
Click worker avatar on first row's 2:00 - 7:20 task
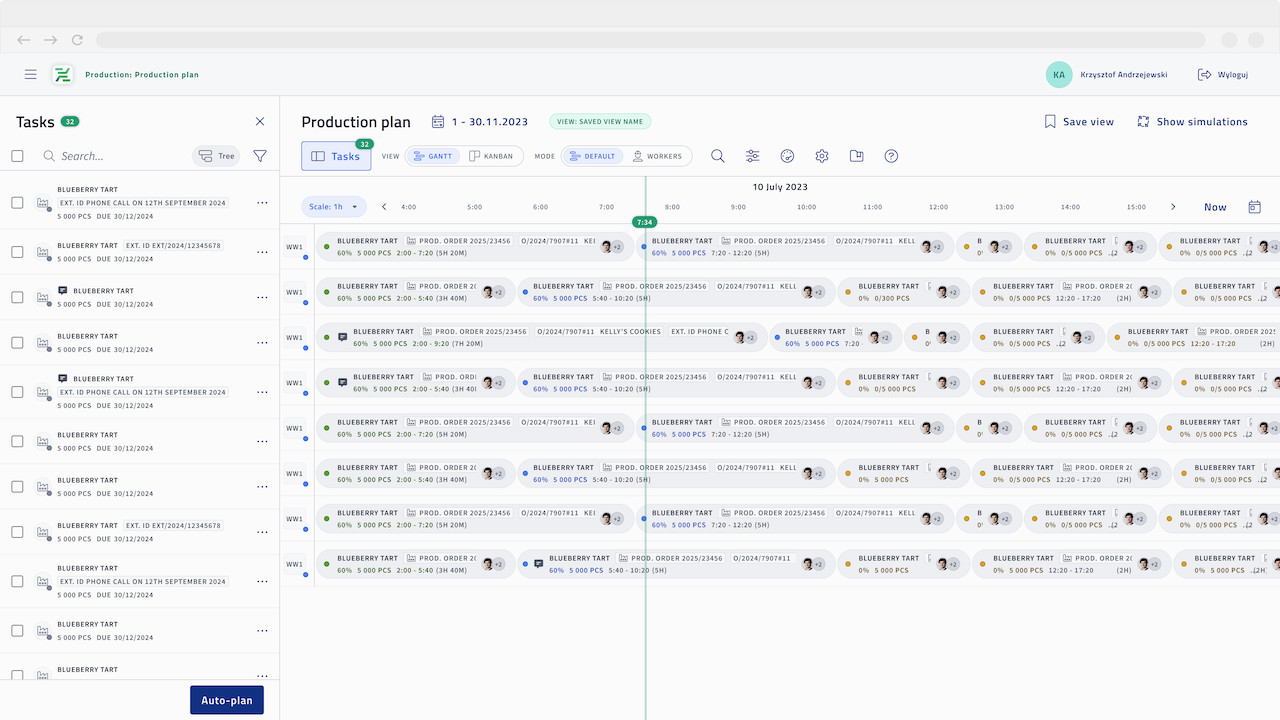coord(606,246)
